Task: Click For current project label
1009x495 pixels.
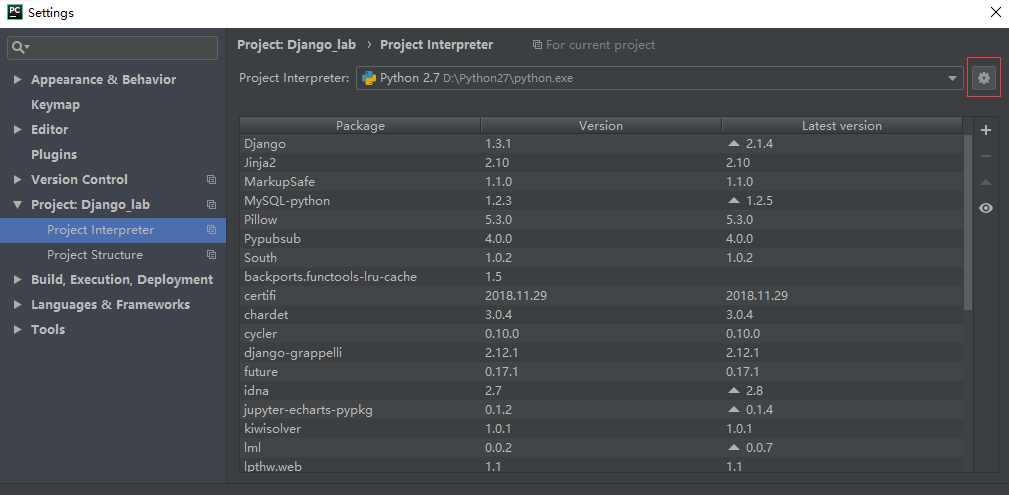Action: tap(600, 45)
